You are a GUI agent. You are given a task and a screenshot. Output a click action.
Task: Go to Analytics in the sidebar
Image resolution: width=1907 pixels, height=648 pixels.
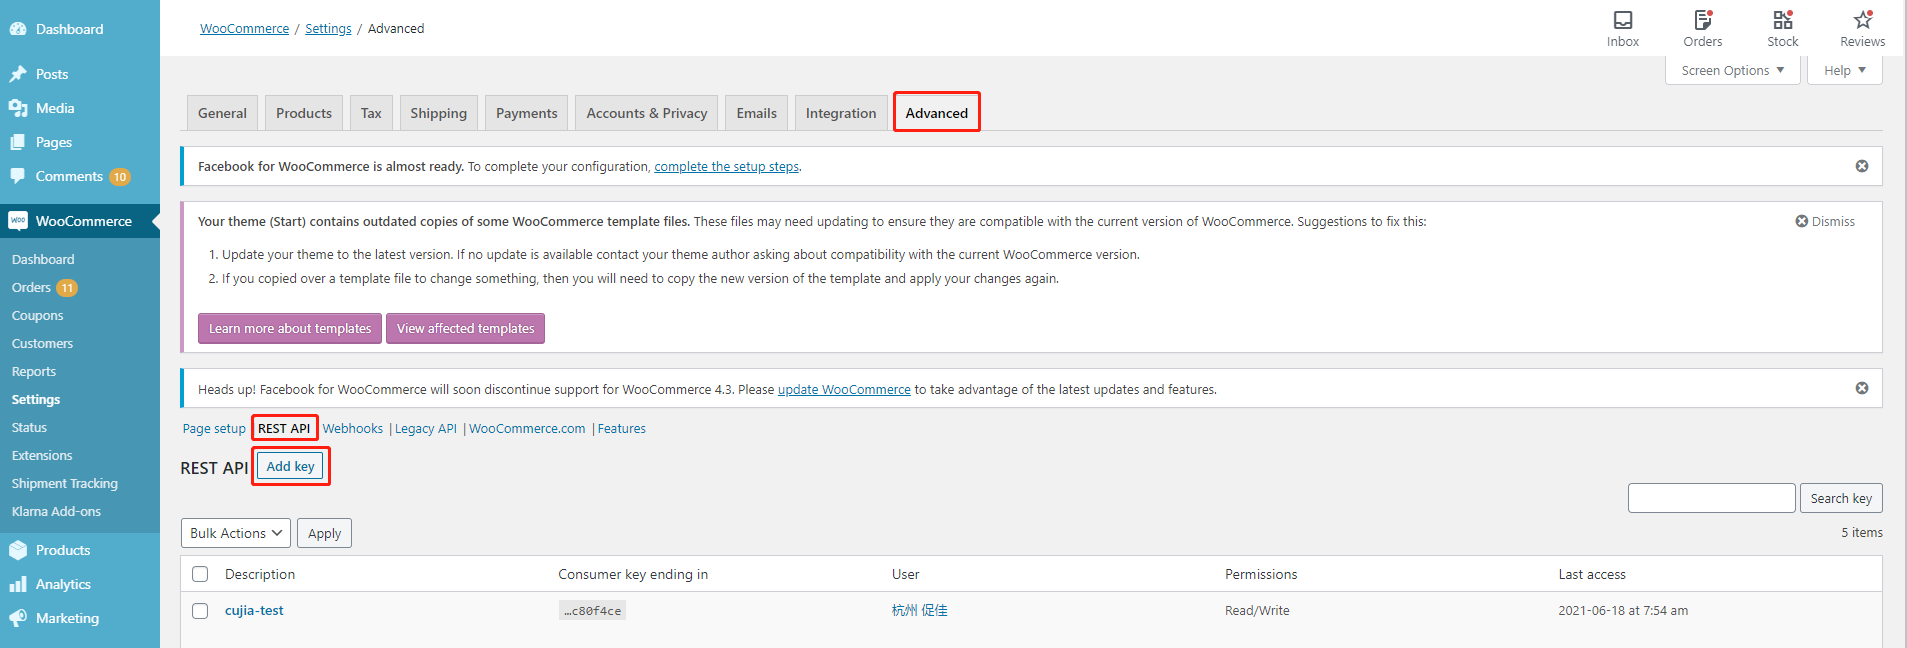pos(63,584)
